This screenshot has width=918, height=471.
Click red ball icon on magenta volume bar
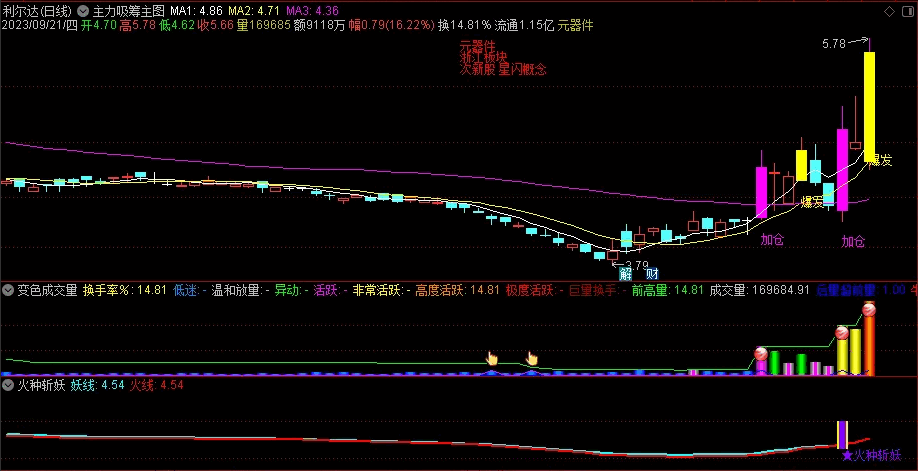(x=761, y=353)
